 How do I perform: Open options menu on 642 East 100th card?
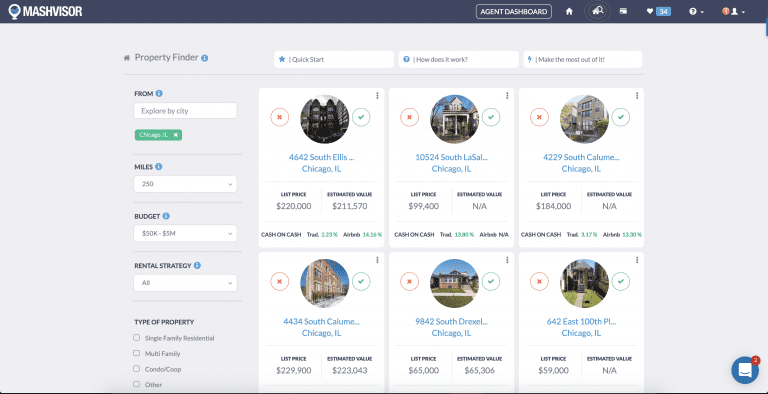point(637,260)
